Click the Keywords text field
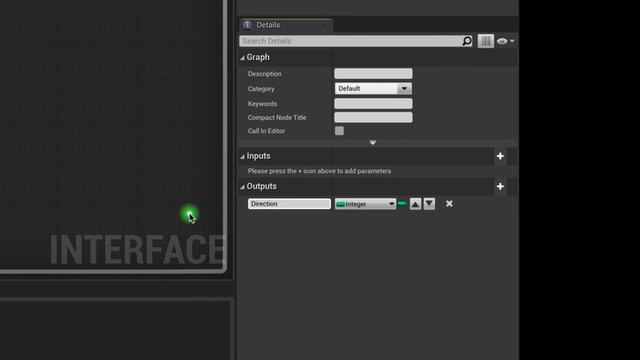Screen dimensions: 640x360 (373, 104)
